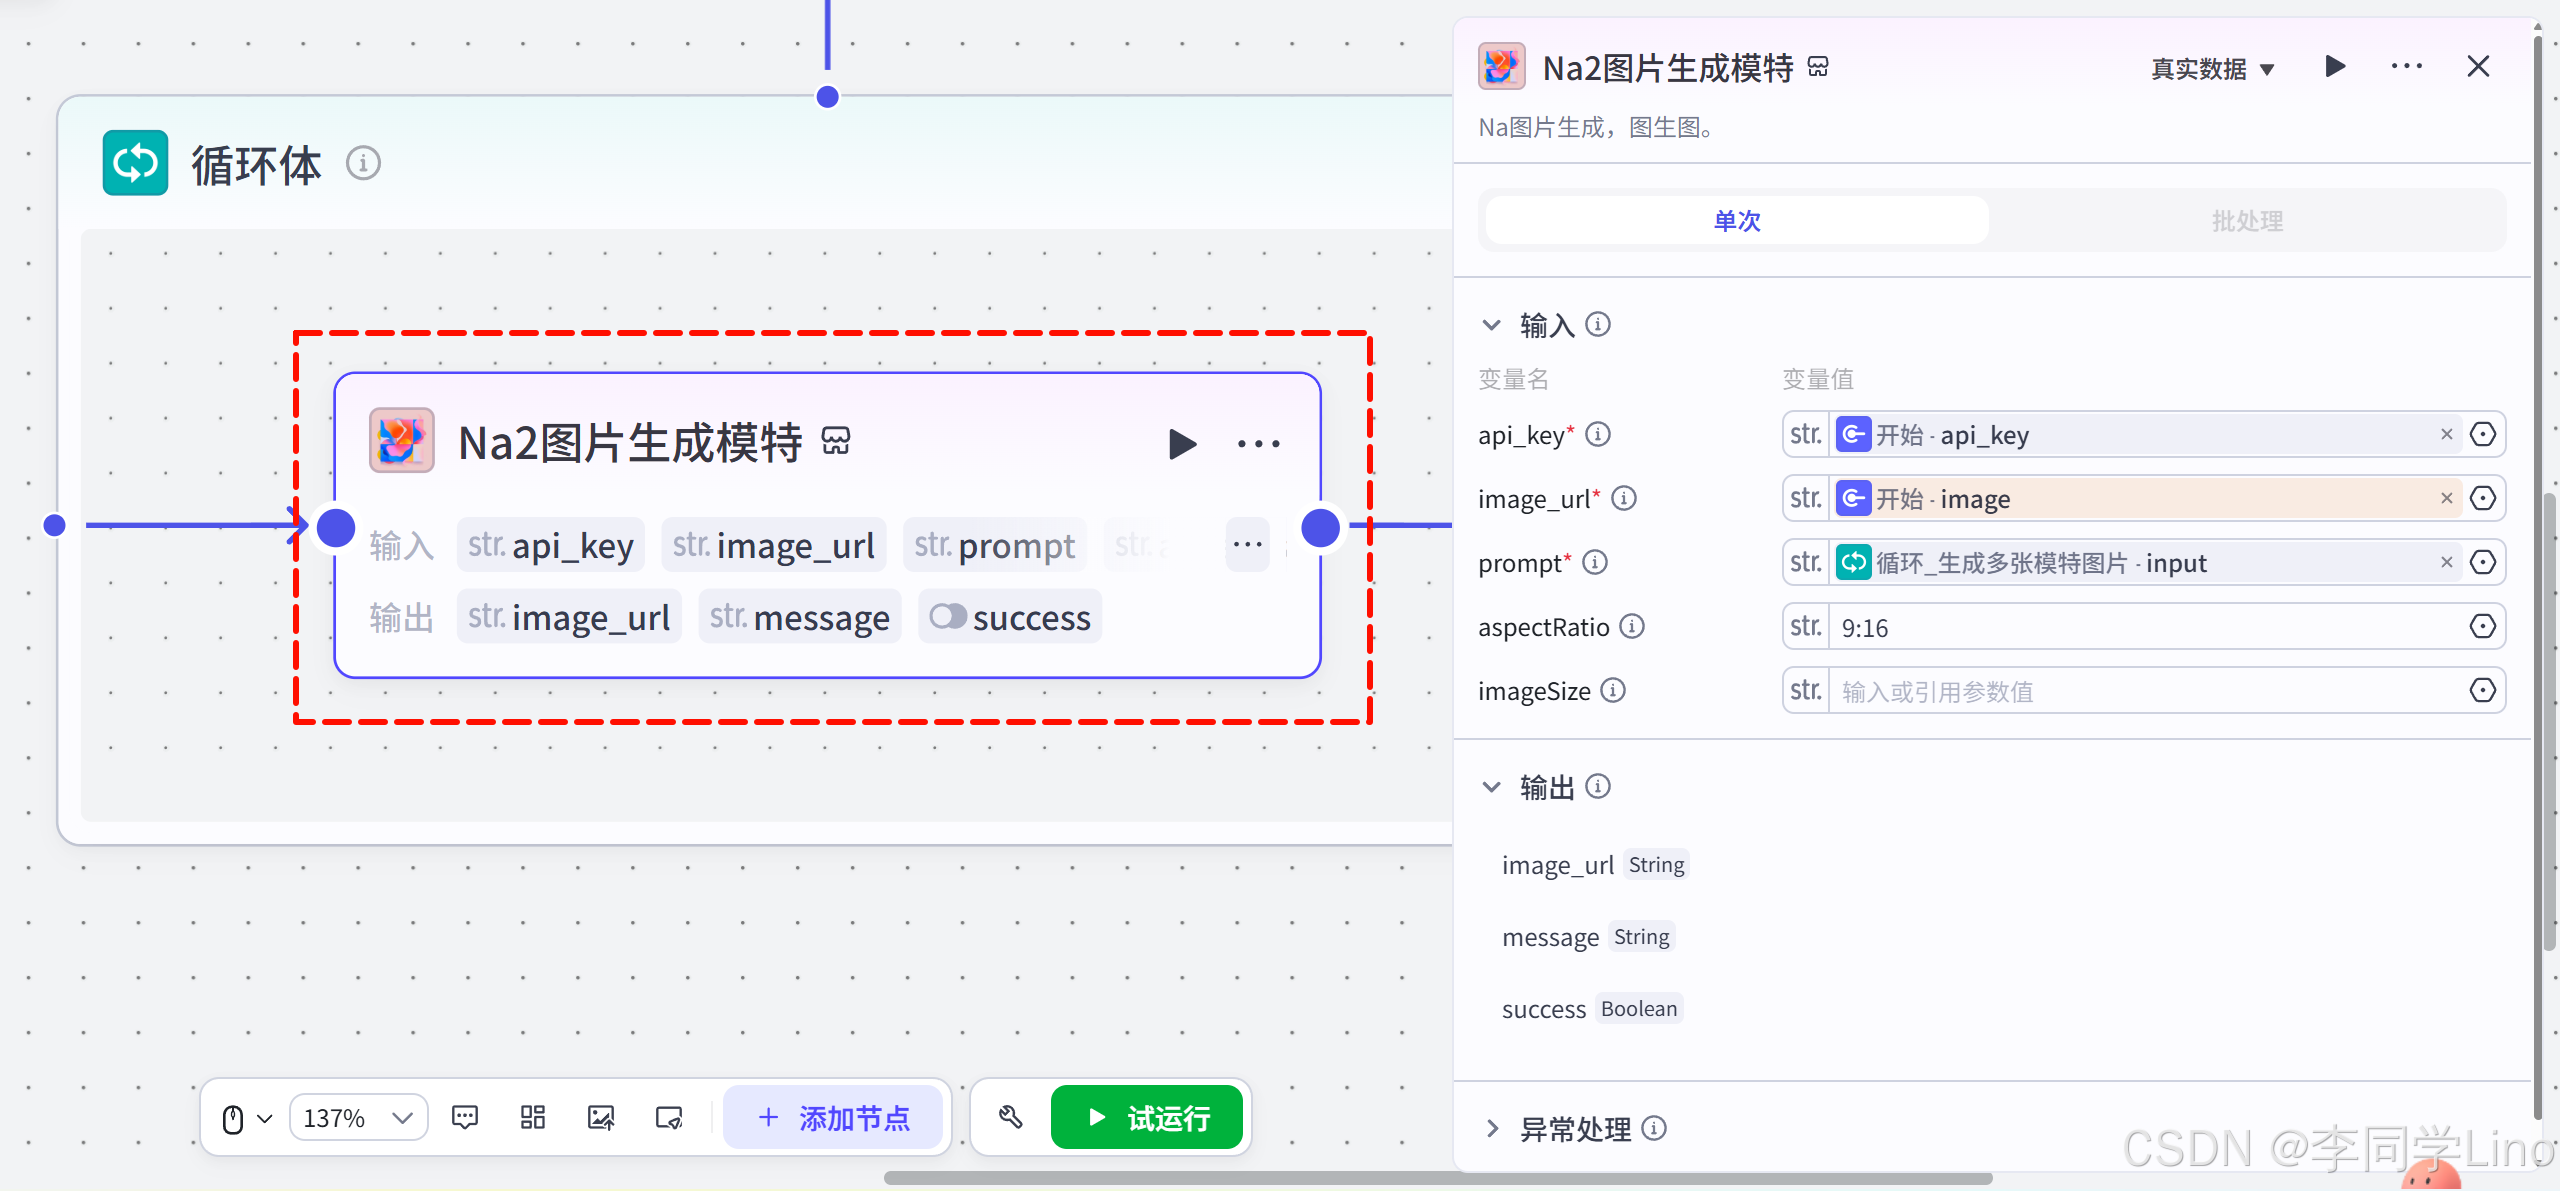The width and height of the screenshot is (2560, 1191).
Task: Select the 单次 tab
Action: point(1737,221)
